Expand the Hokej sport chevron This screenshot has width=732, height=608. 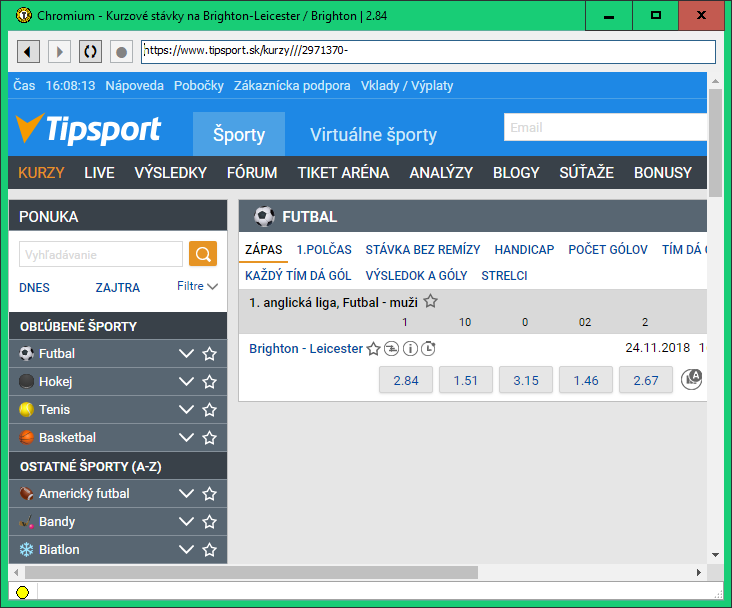tap(186, 382)
